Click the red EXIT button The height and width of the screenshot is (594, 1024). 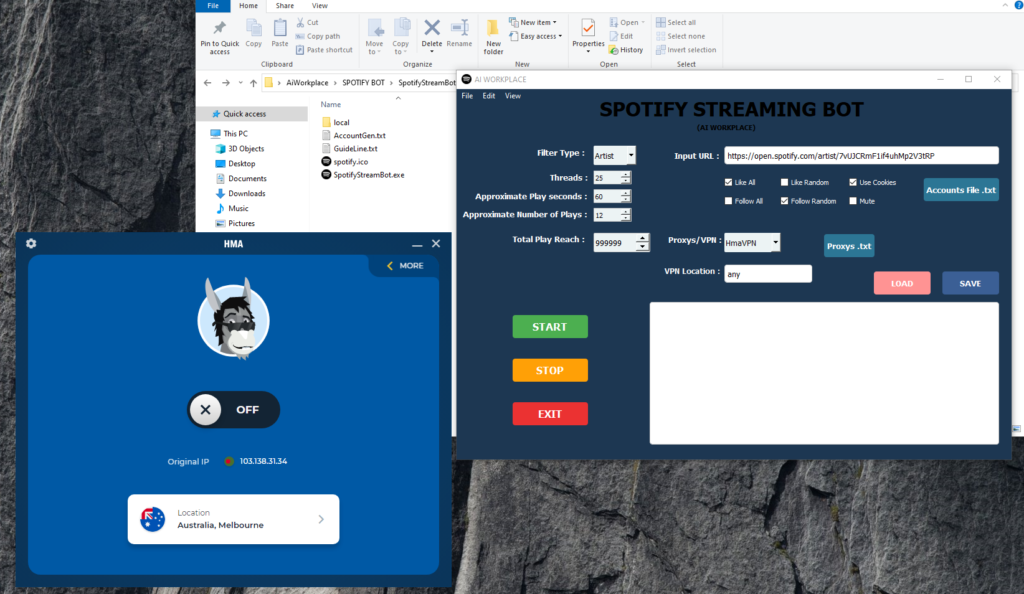click(550, 414)
